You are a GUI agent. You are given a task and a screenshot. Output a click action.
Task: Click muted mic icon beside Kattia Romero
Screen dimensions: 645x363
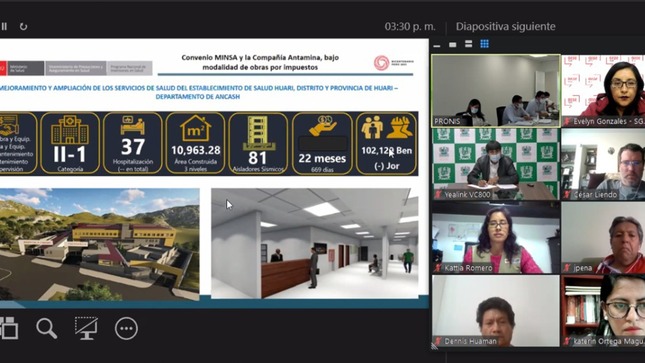point(438,268)
